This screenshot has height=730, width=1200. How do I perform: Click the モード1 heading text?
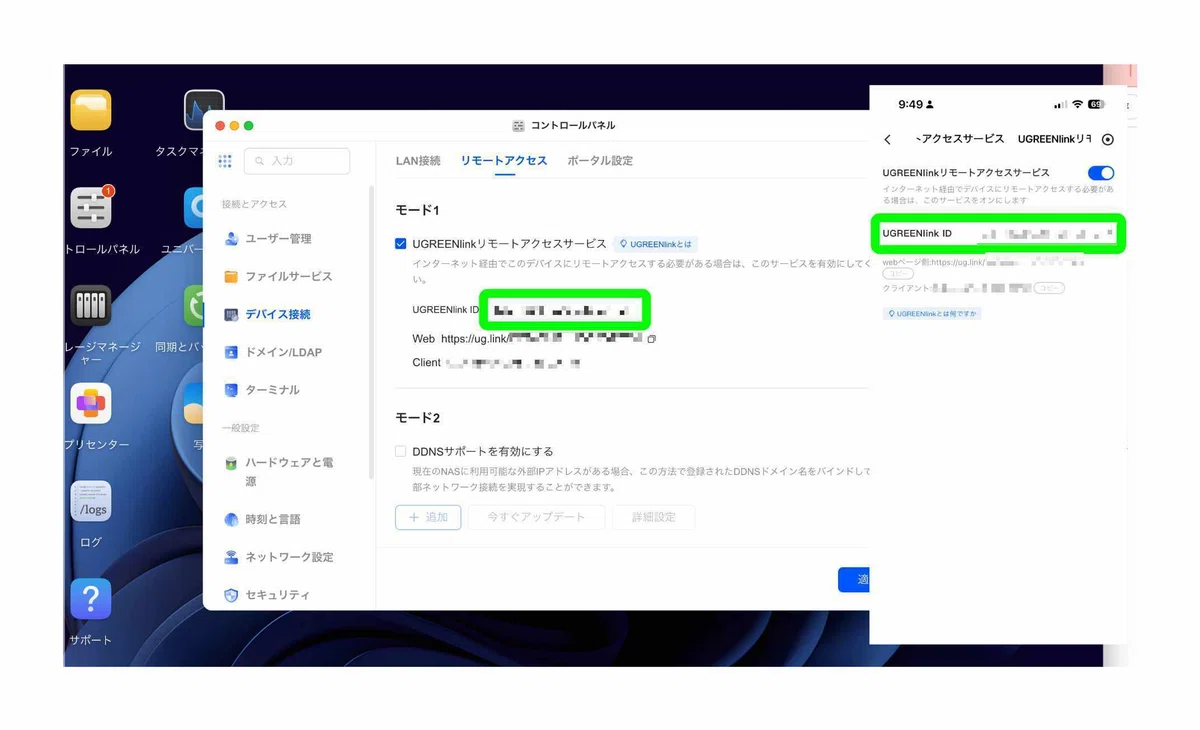click(418, 211)
